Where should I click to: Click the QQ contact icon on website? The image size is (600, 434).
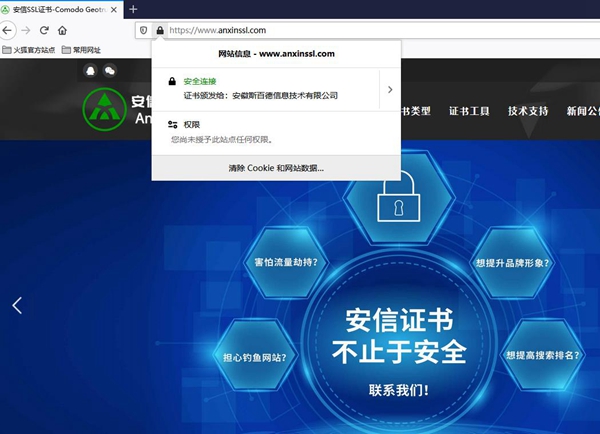click(x=92, y=71)
